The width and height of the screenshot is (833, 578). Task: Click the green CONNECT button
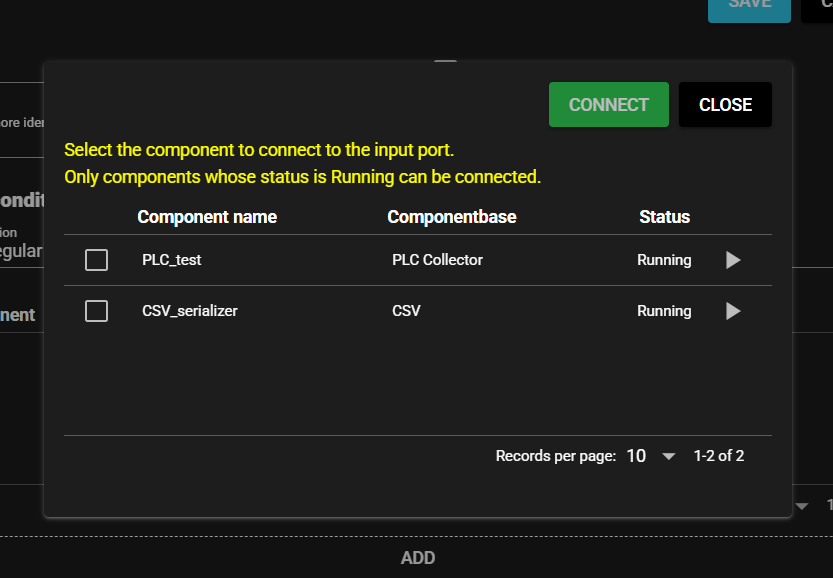click(x=608, y=105)
